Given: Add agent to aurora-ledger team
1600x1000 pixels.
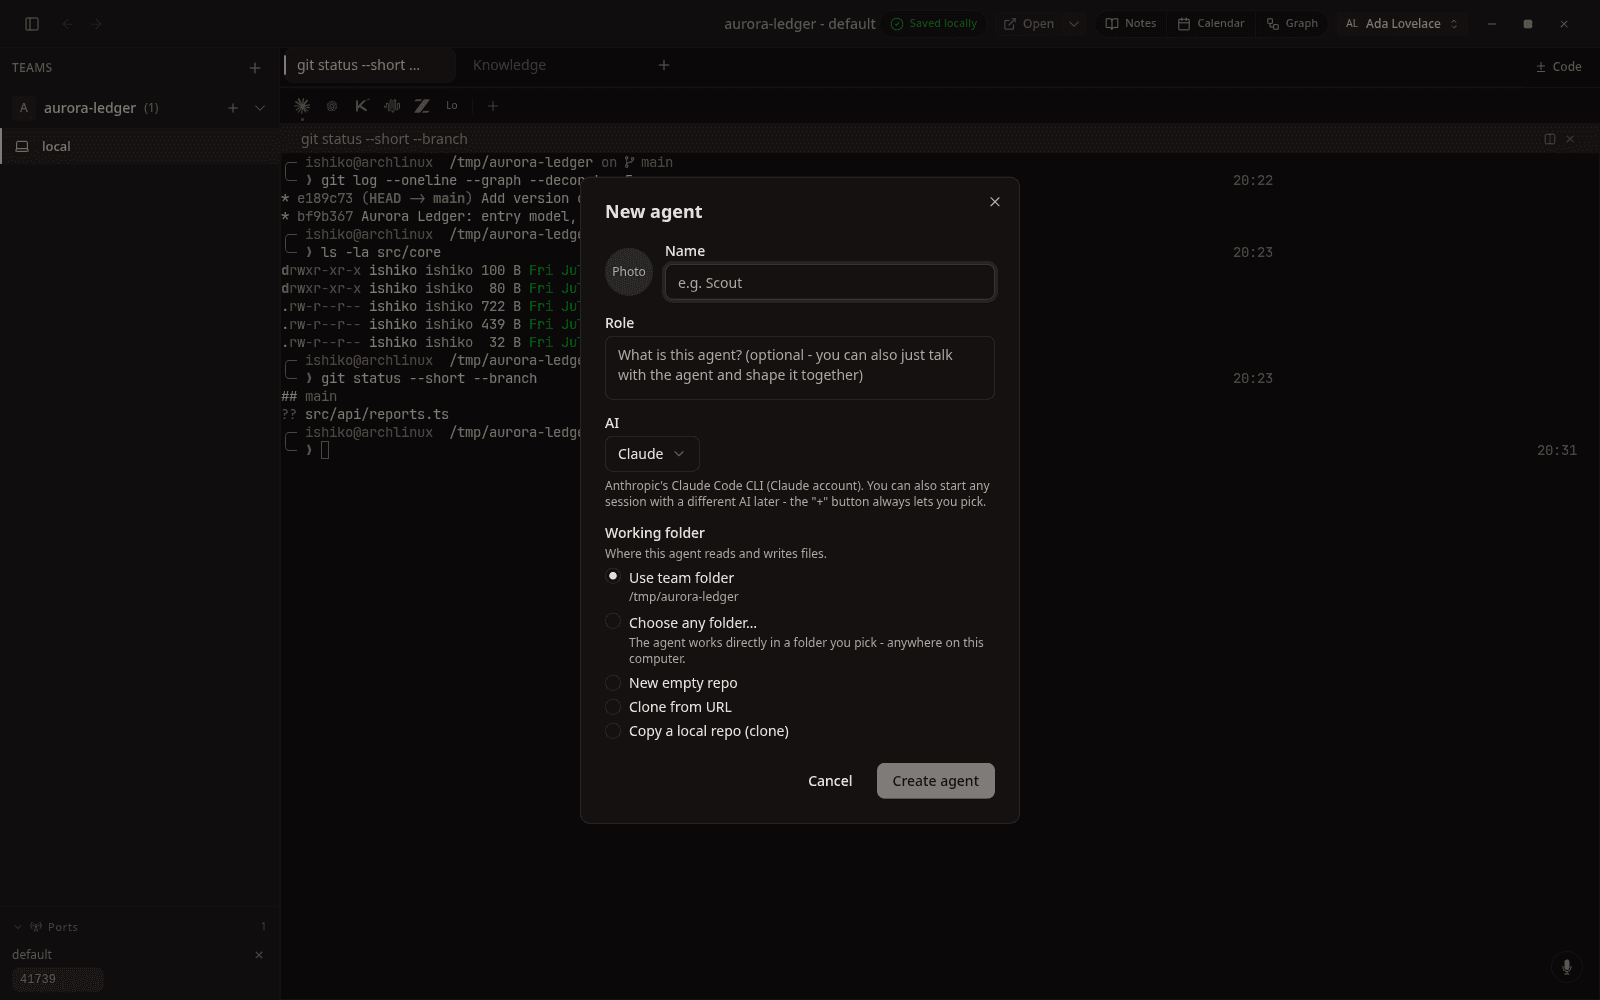Looking at the screenshot, I should click(233, 108).
